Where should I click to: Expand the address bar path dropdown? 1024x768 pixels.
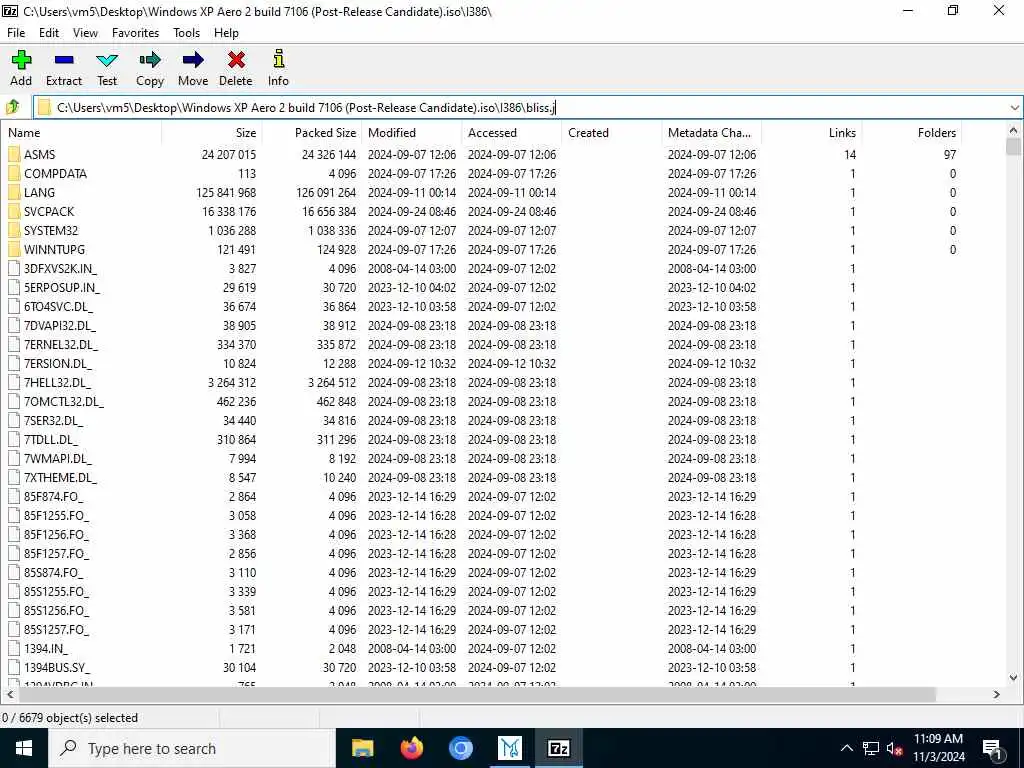pyautogui.click(x=1014, y=108)
